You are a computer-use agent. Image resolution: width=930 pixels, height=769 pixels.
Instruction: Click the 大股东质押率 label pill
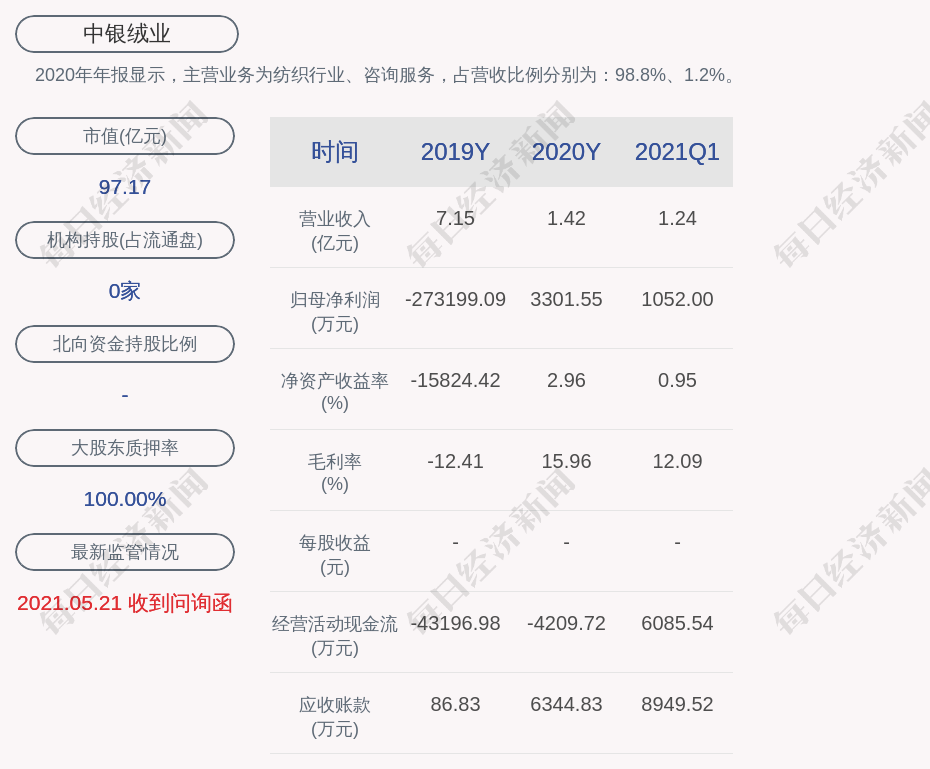(125, 448)
